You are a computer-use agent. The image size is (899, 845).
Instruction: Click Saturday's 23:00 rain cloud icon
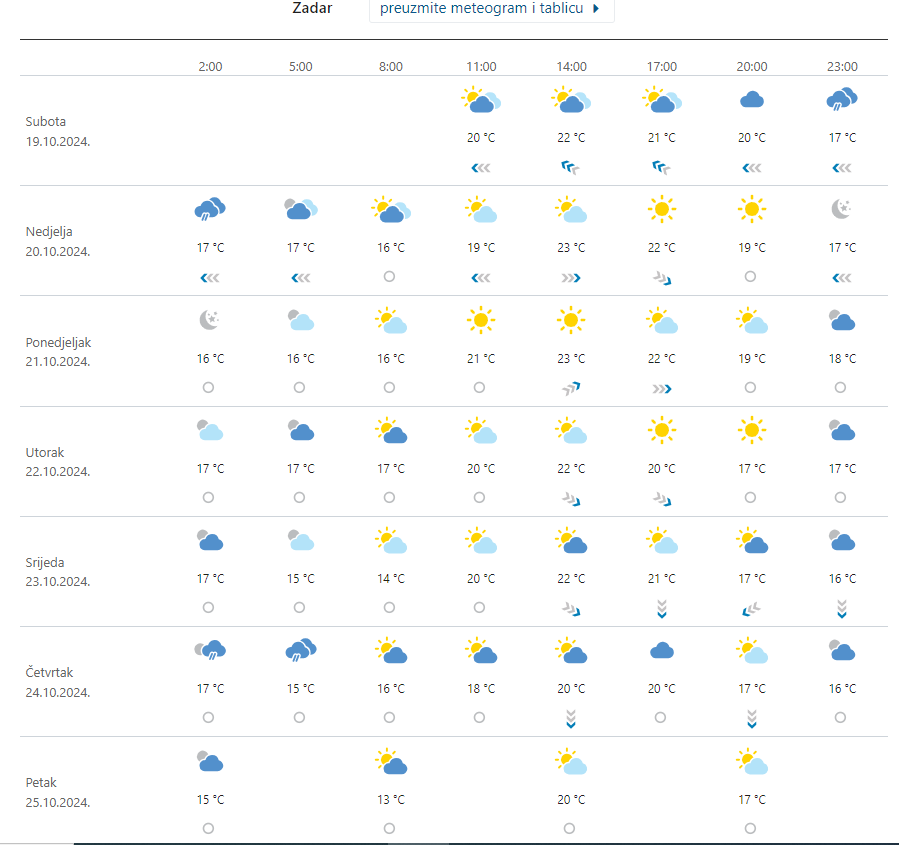point(842,99)
